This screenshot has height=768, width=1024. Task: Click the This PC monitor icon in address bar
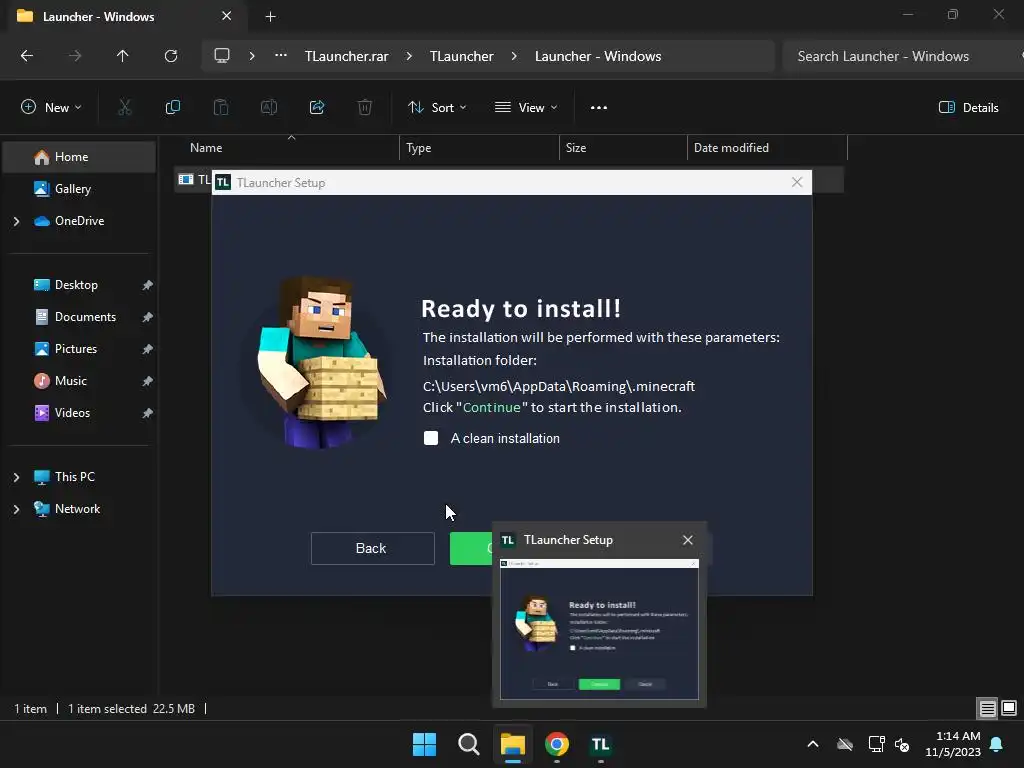[222, 56]
